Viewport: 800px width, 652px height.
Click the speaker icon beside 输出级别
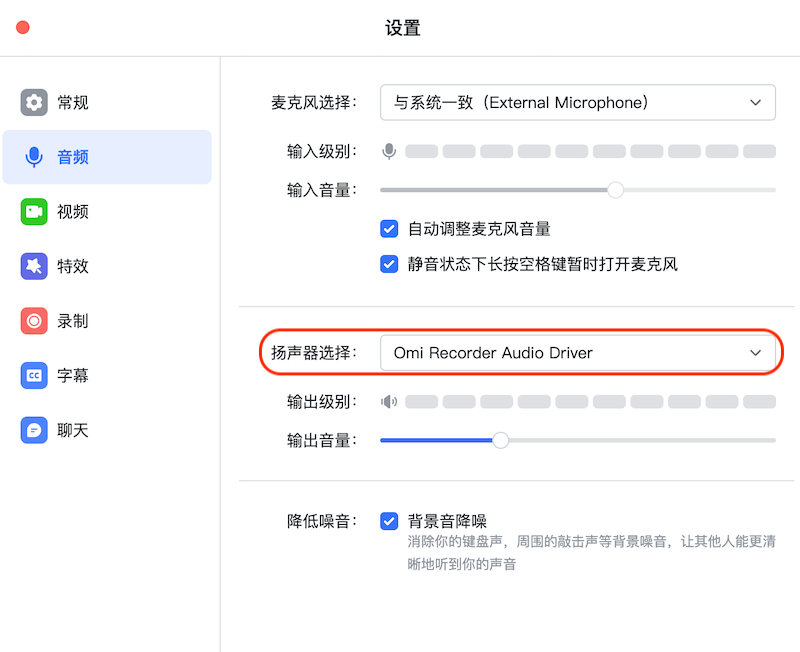tap(389, 401)
